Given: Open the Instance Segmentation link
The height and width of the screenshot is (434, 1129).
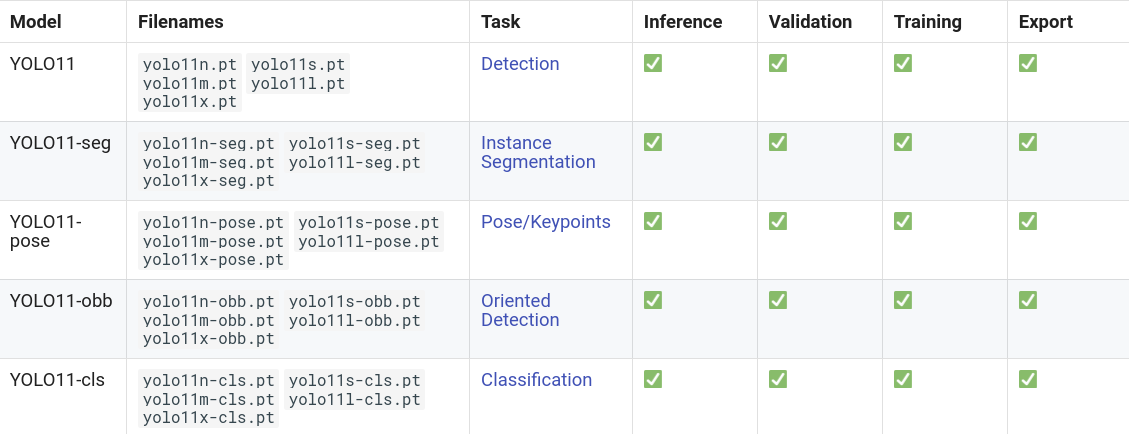Looking at the screenshot, I should point(538,153).
